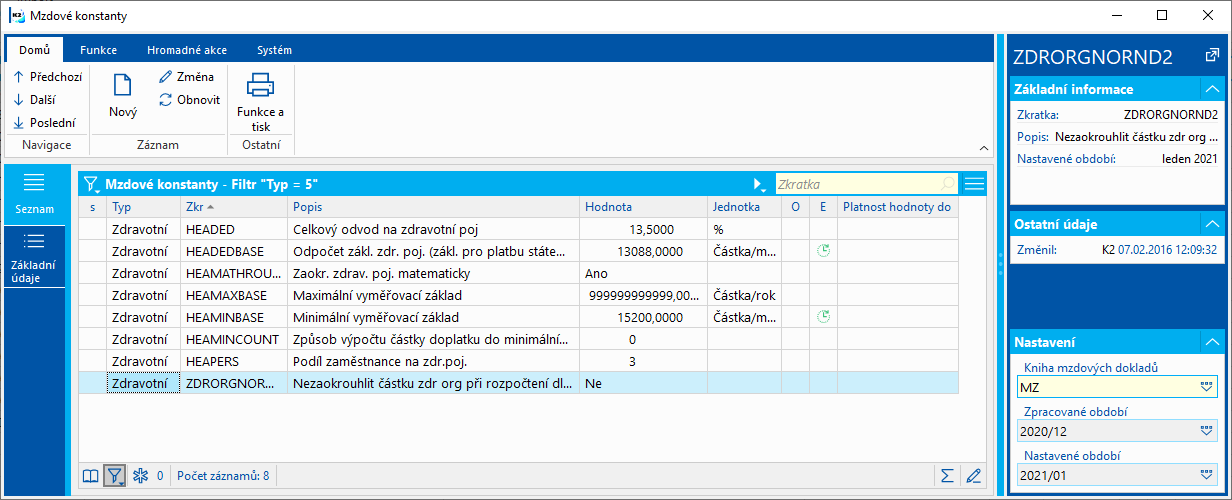Screen dimensions: 1232x500
Task: Click value 13,5000 in Hodnota column
Action: point(643,229)
